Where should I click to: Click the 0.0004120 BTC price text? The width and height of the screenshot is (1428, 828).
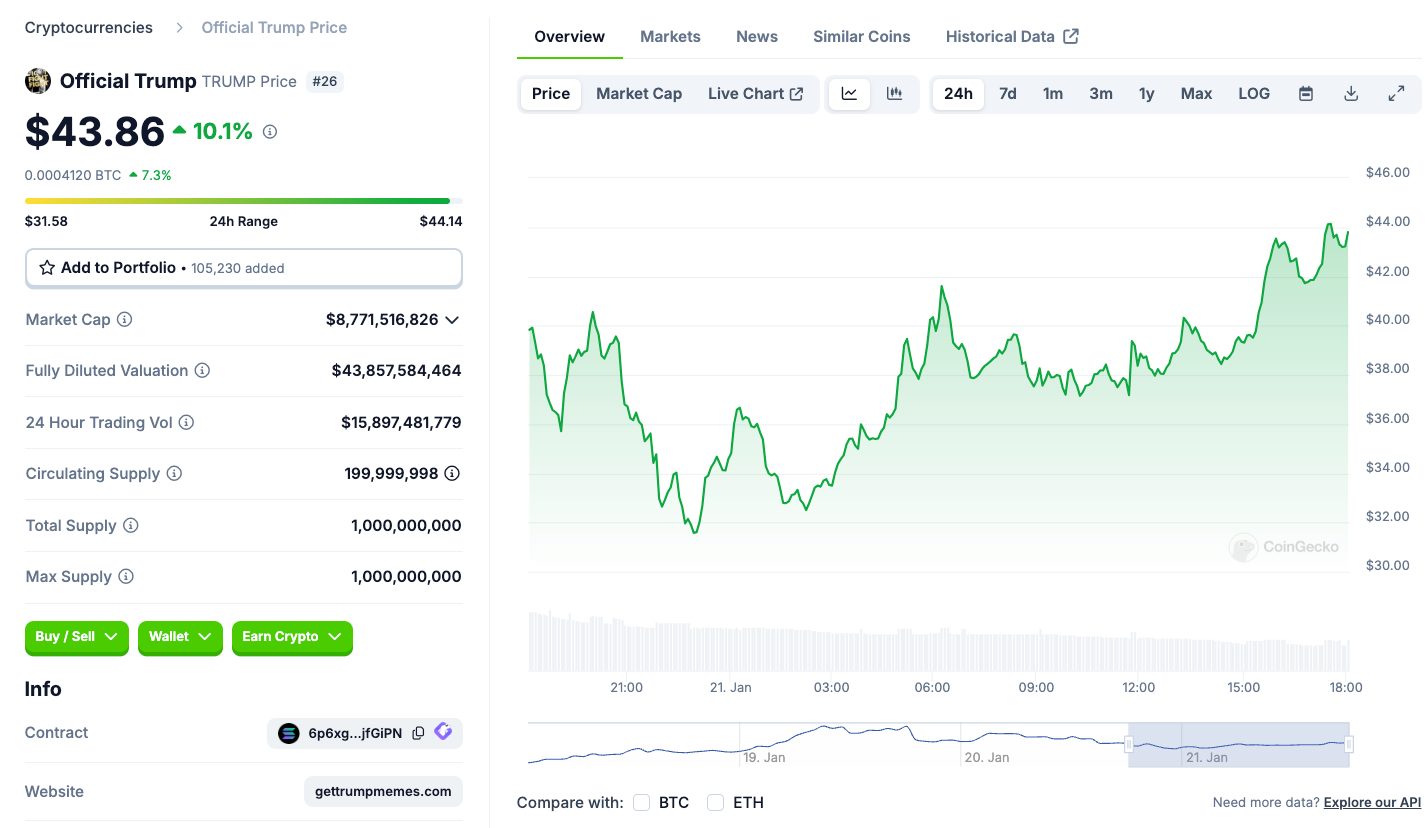coord(73,175)
